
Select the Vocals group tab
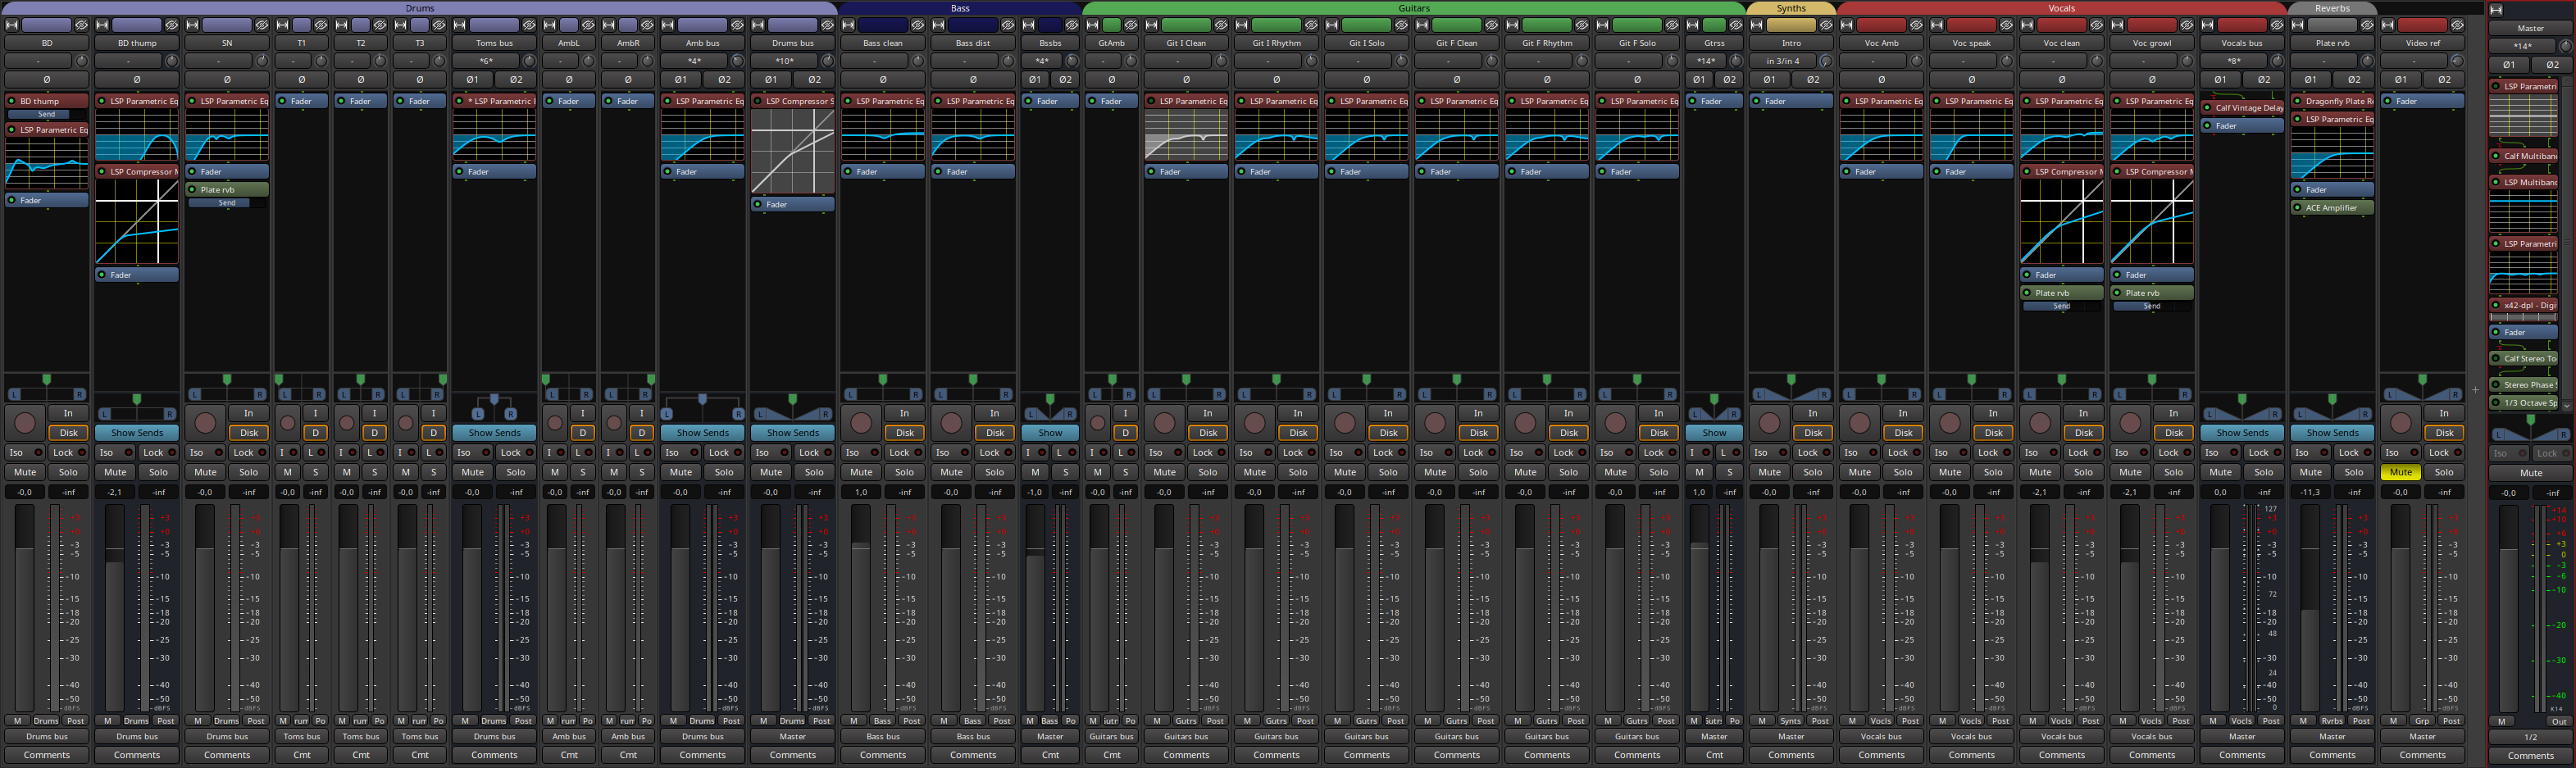[x=2061, y=8]
